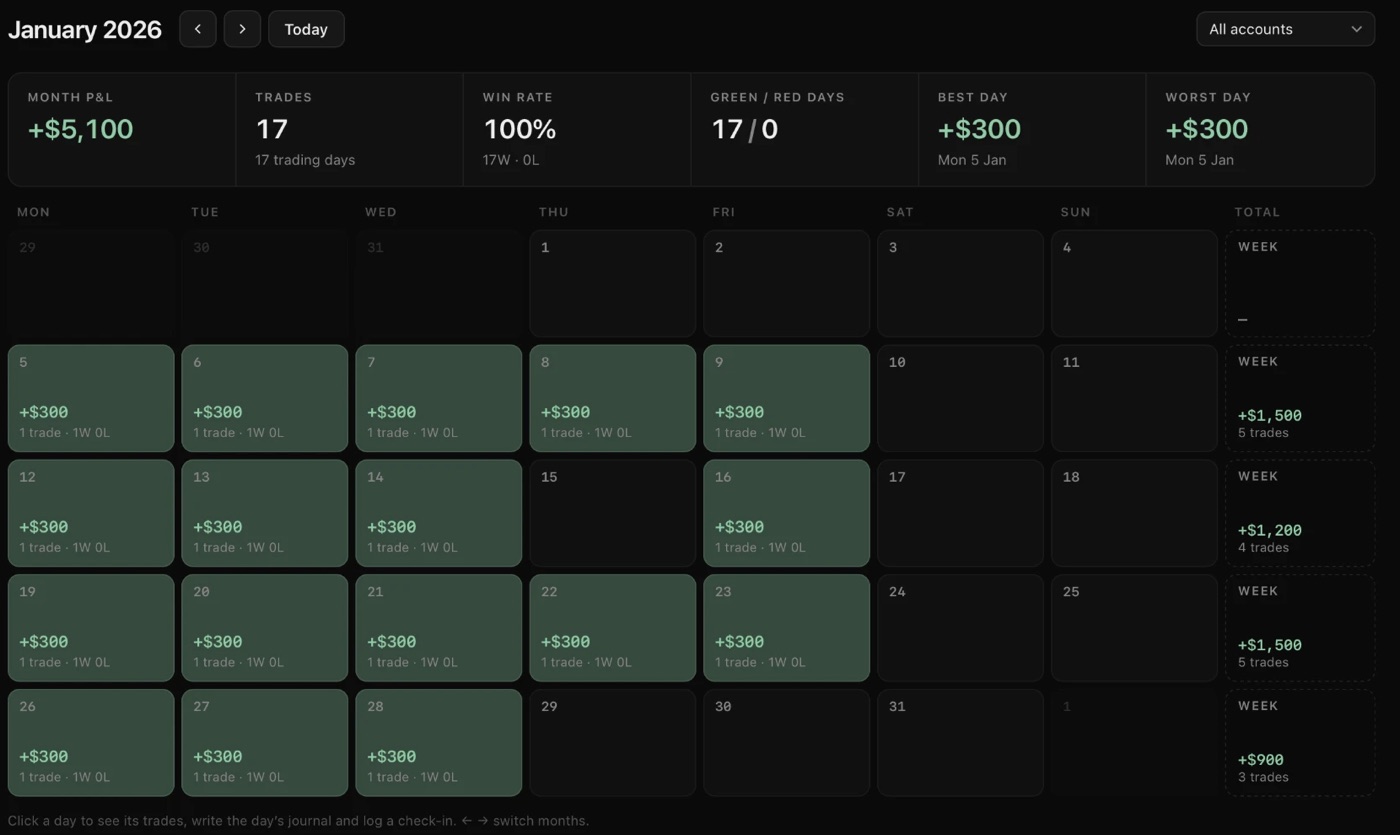Click the January 2 day cell

point(787,284)
